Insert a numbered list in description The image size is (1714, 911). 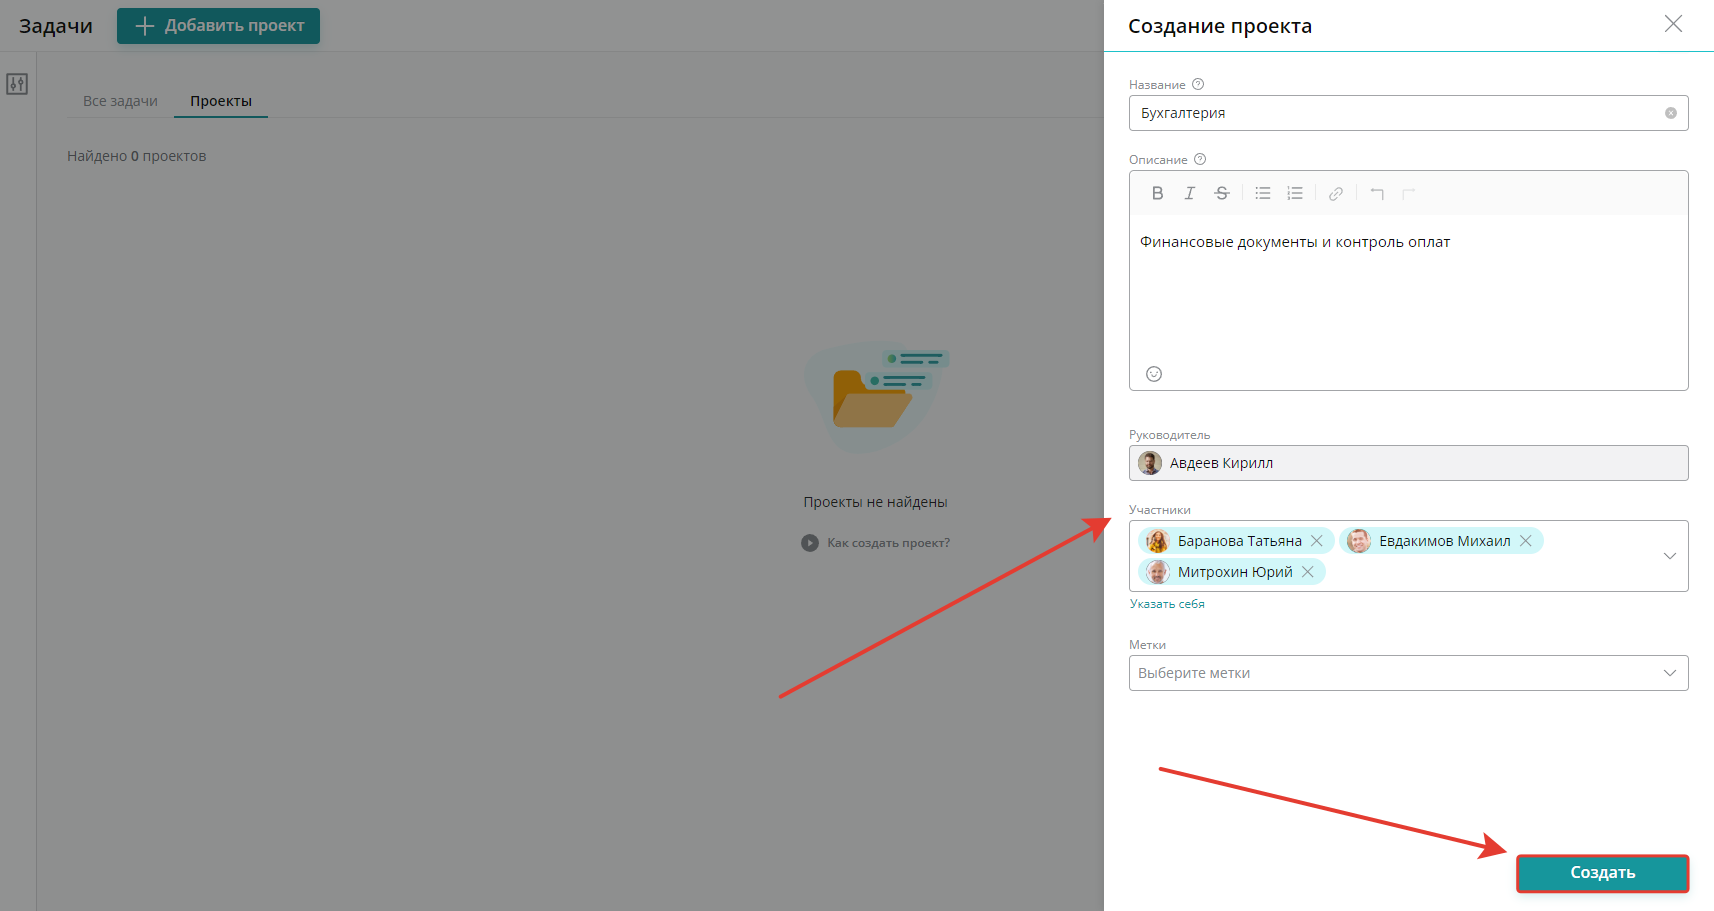point(1294,193)
